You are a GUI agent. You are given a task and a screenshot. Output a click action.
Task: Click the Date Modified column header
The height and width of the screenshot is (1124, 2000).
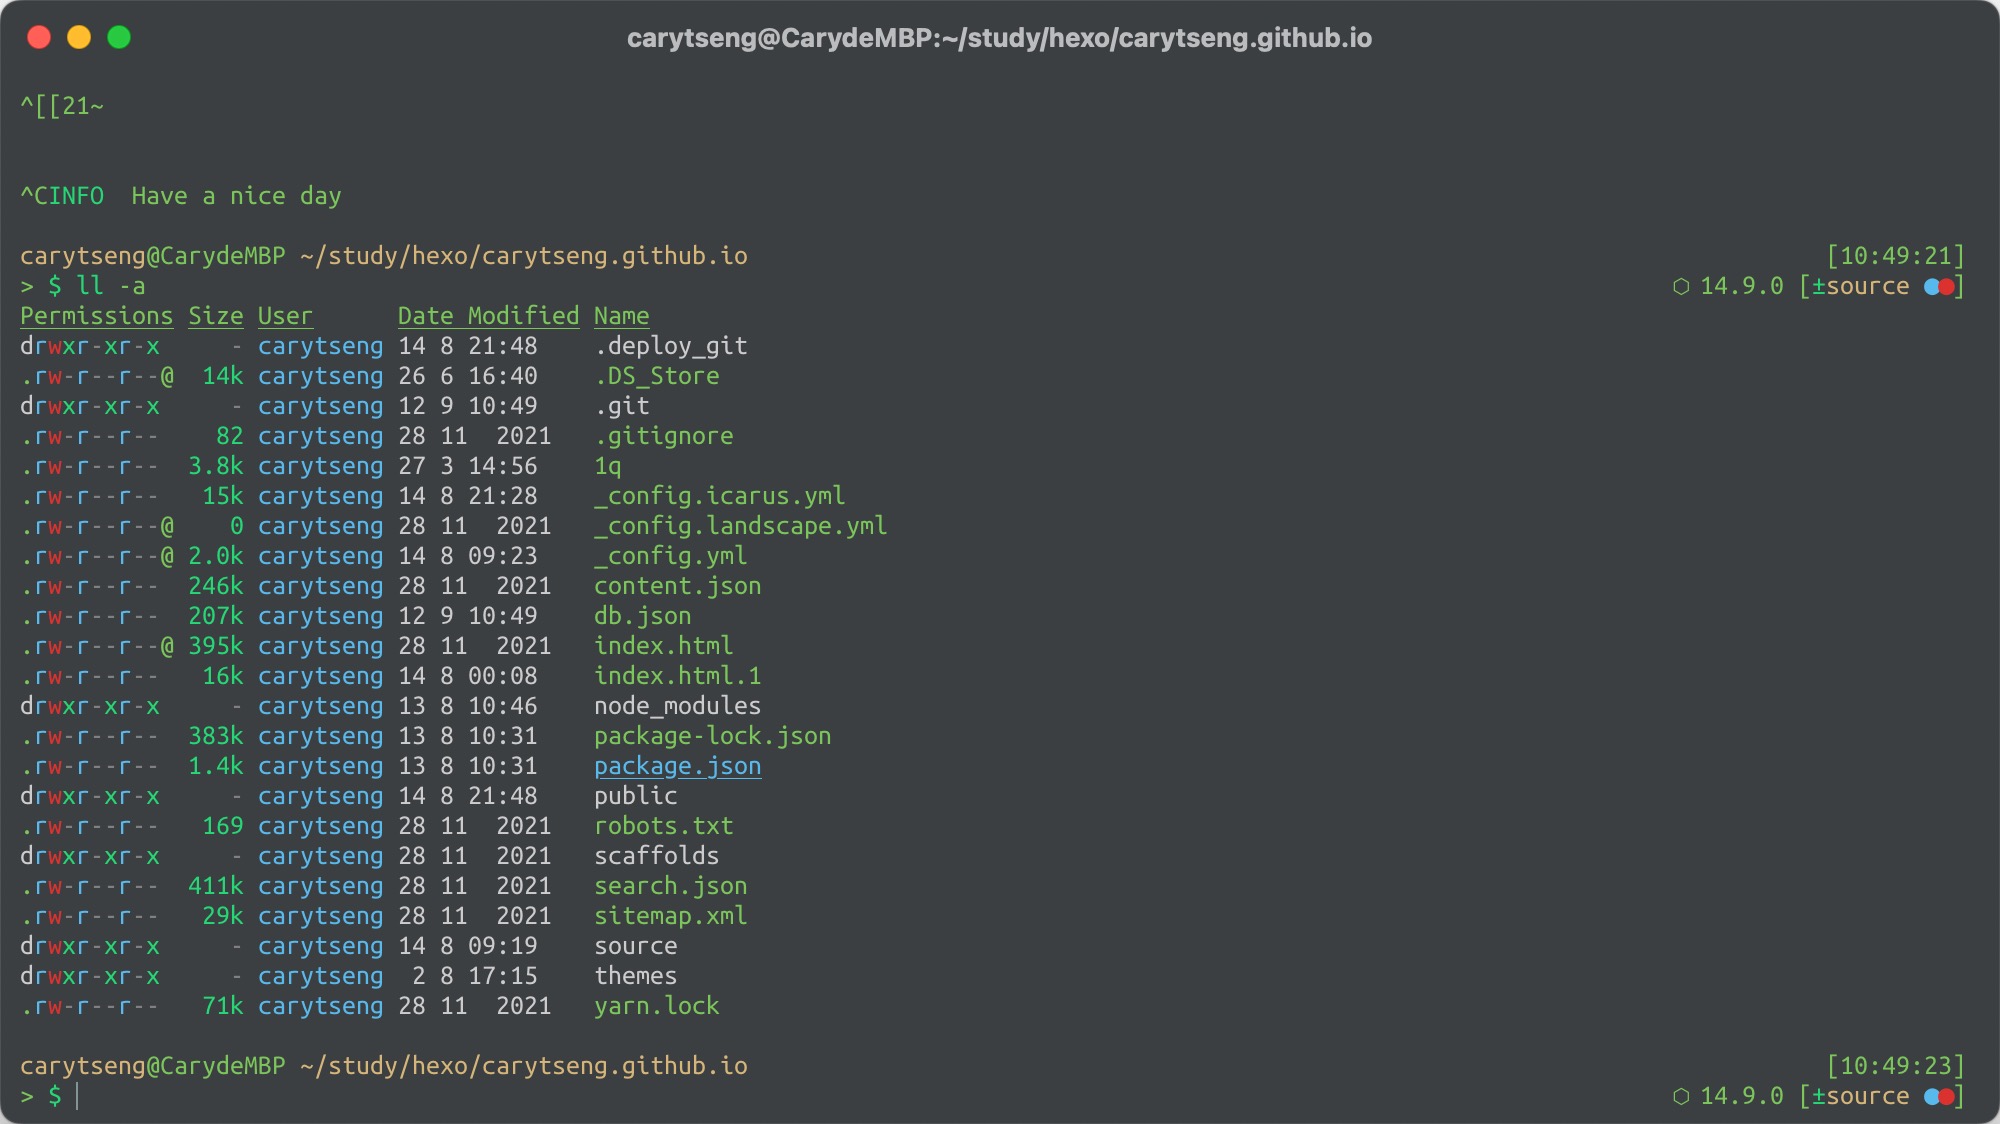(488, 317)
